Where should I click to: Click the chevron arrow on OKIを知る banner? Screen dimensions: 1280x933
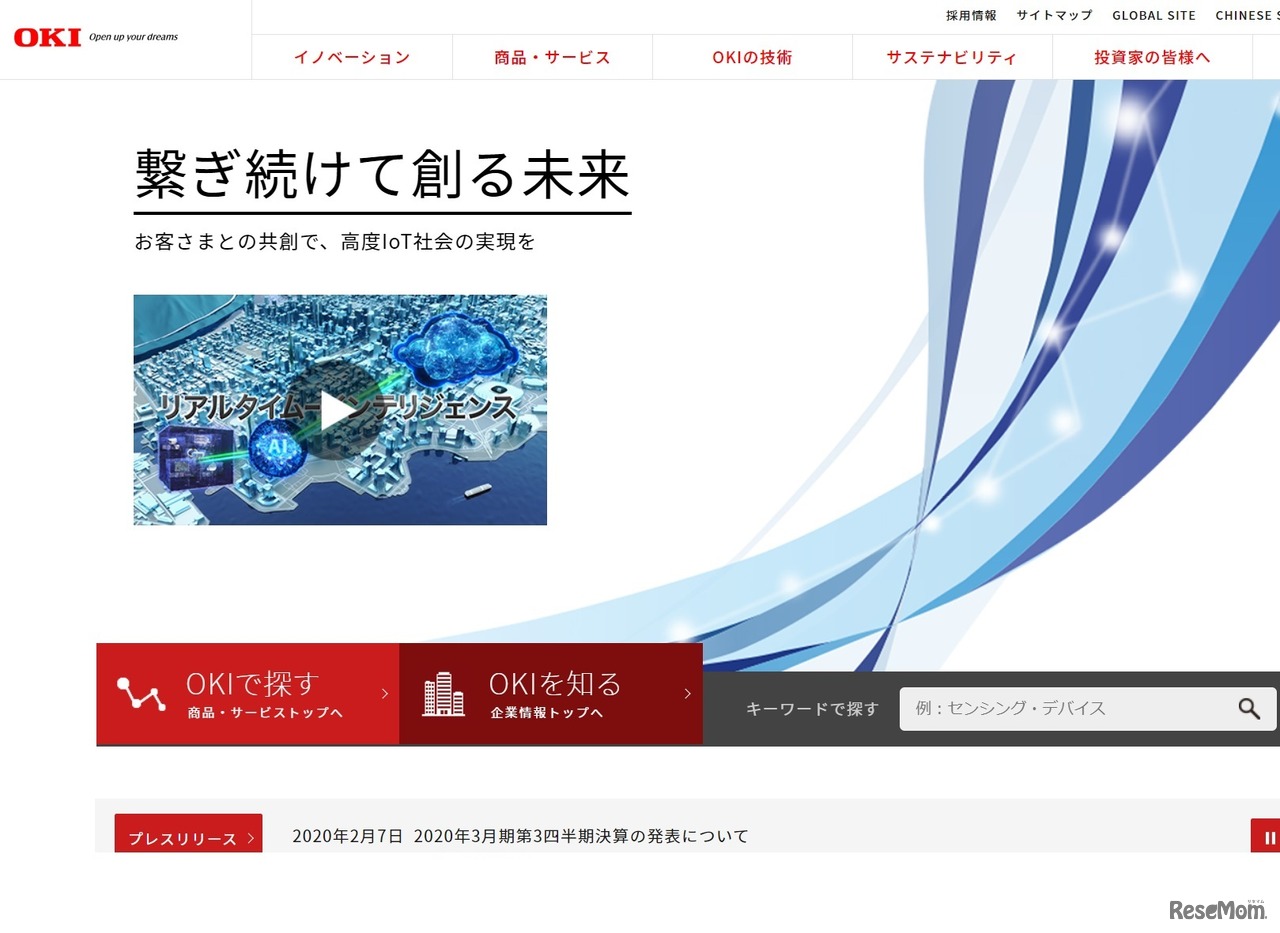coord(687,694)
